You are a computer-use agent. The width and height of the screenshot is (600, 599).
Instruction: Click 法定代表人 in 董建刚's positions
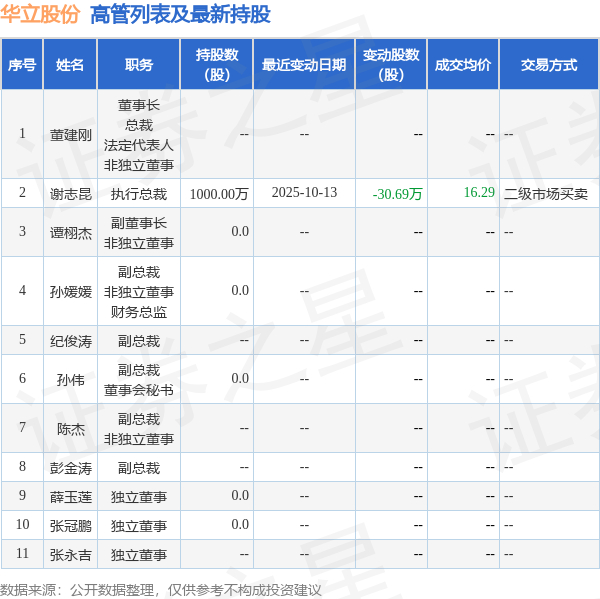point(139,145)
